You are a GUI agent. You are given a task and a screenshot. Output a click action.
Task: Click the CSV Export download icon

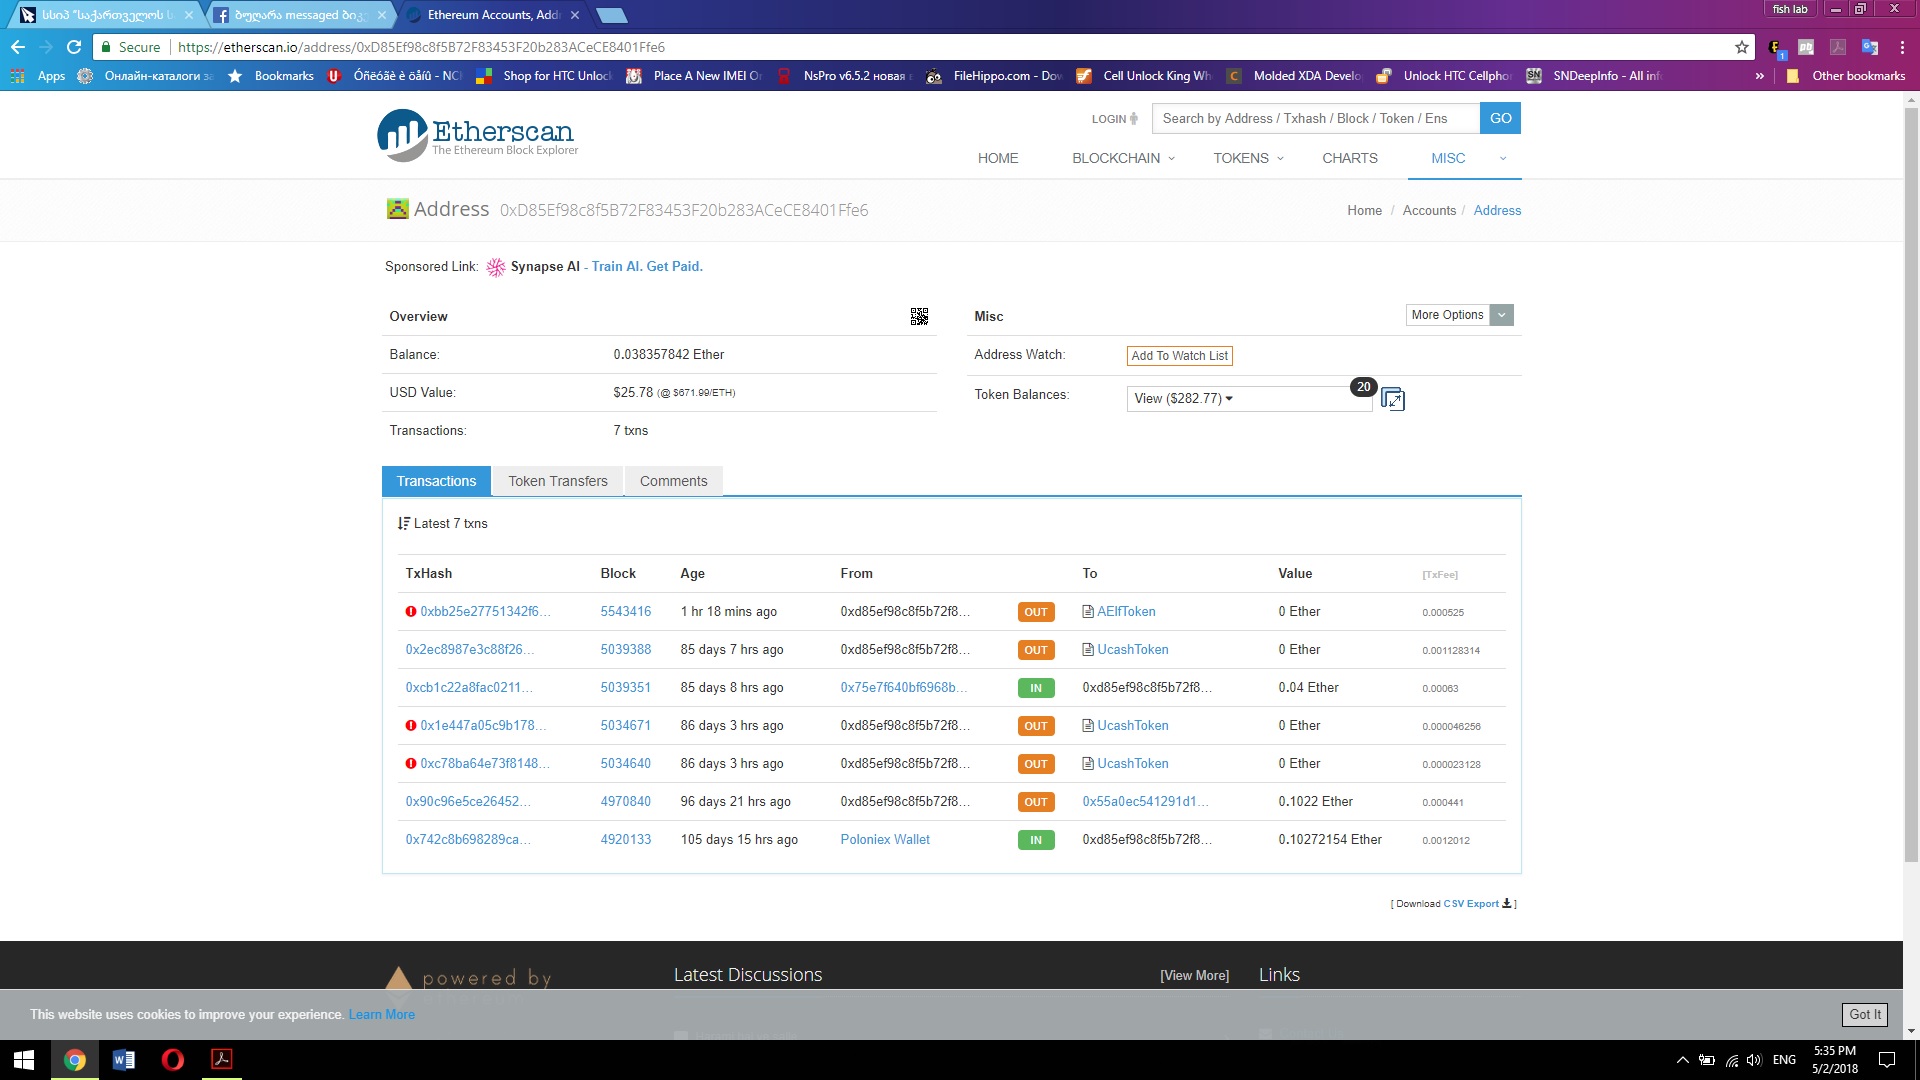[1507, 903]
